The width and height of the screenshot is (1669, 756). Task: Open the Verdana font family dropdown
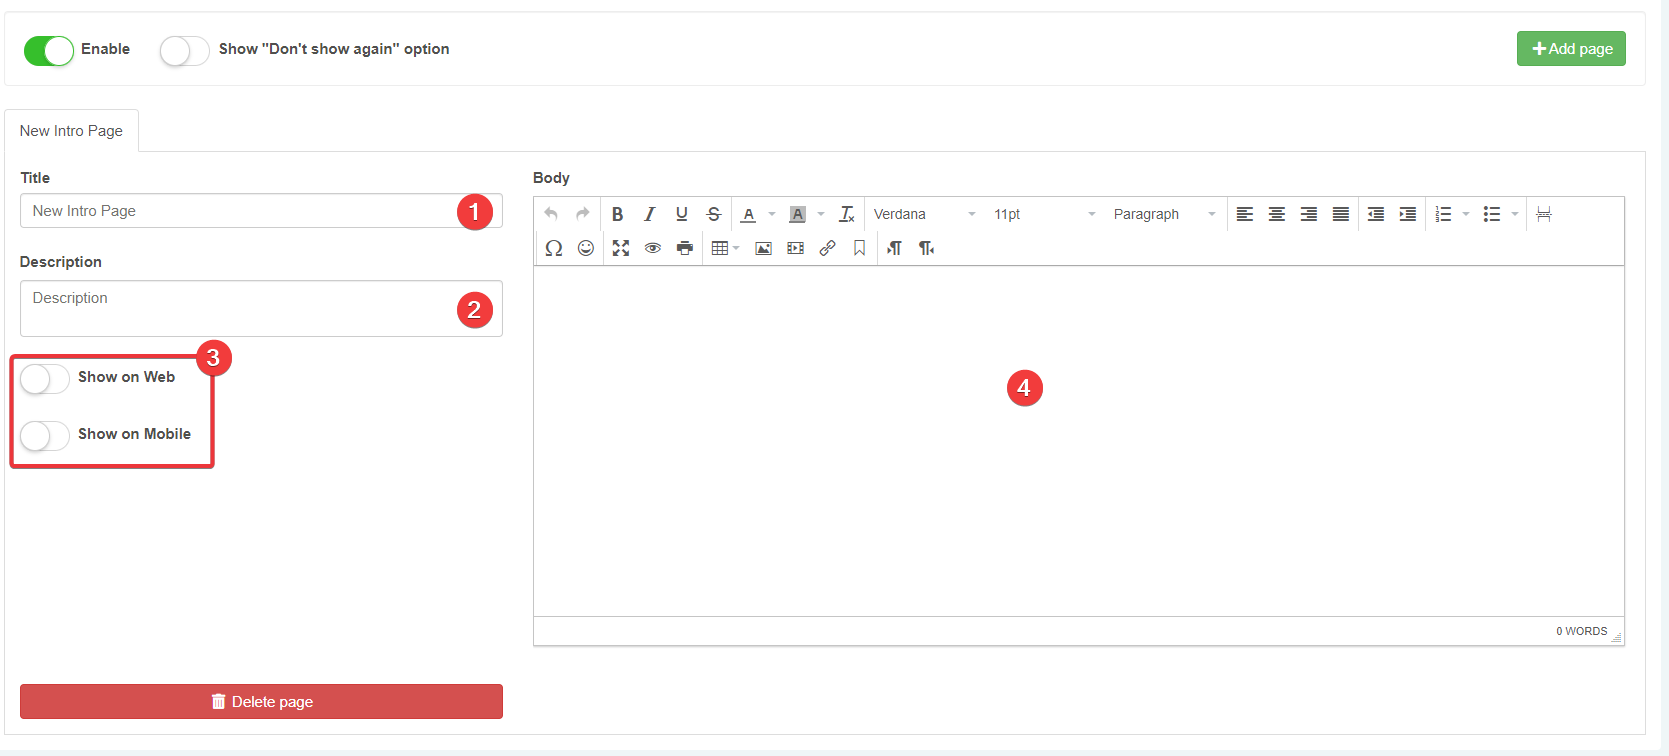[x=923, y=214]
